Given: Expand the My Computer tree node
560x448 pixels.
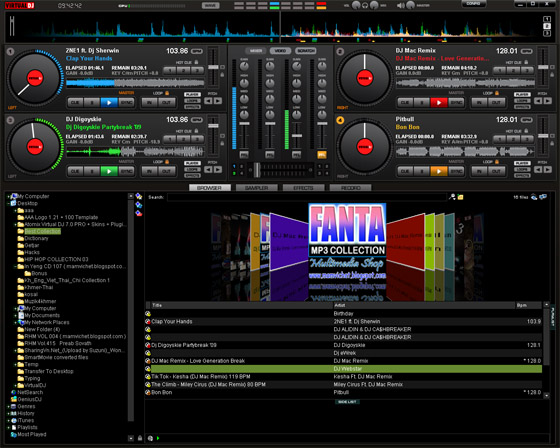Looking at the screenshot, I should (x=9, y=196).
